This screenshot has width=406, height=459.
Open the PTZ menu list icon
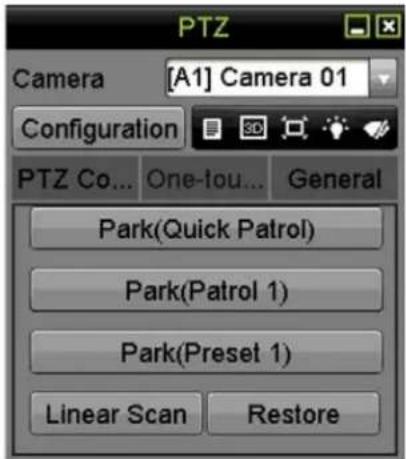pos(212,129)
